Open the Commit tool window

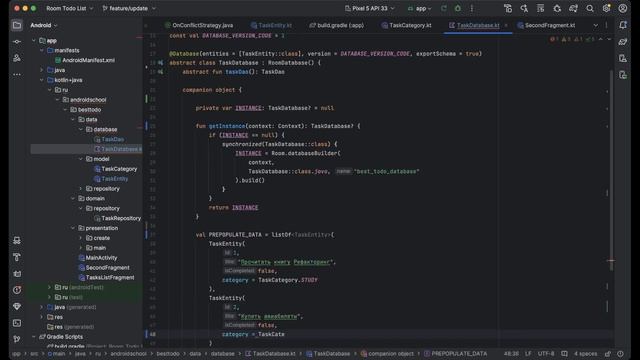click(x=17, y=42)
